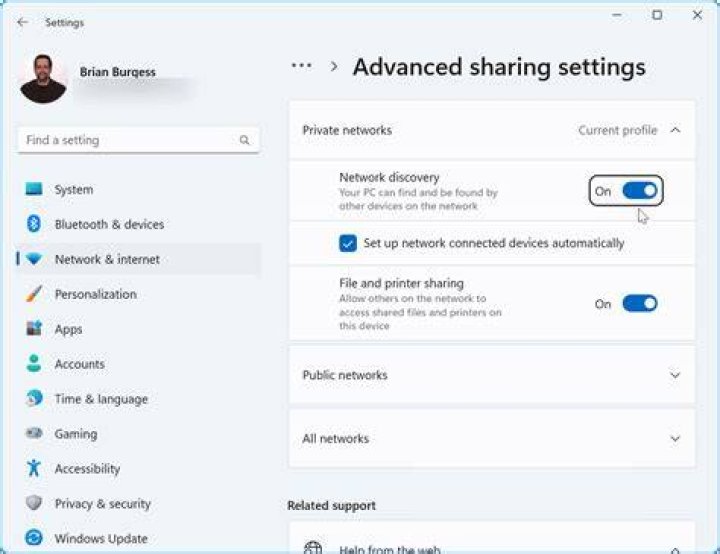Click the Bluetooth icon in sidebar

(x=34, y=224)
